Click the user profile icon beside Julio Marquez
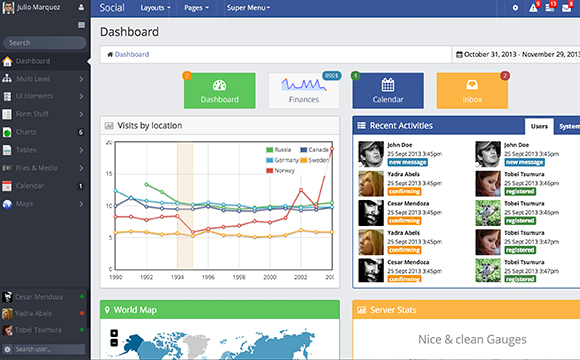The height and width of the screenshot is (360, 580). [81, 7]
